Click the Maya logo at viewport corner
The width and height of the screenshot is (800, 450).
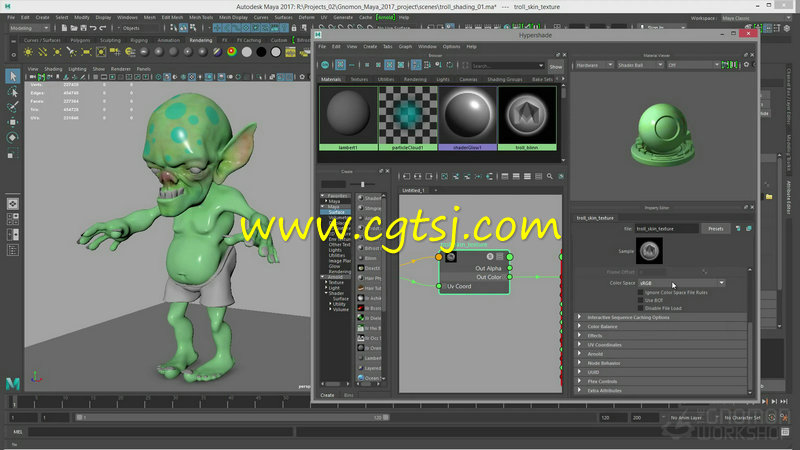[x=13, y=383]
